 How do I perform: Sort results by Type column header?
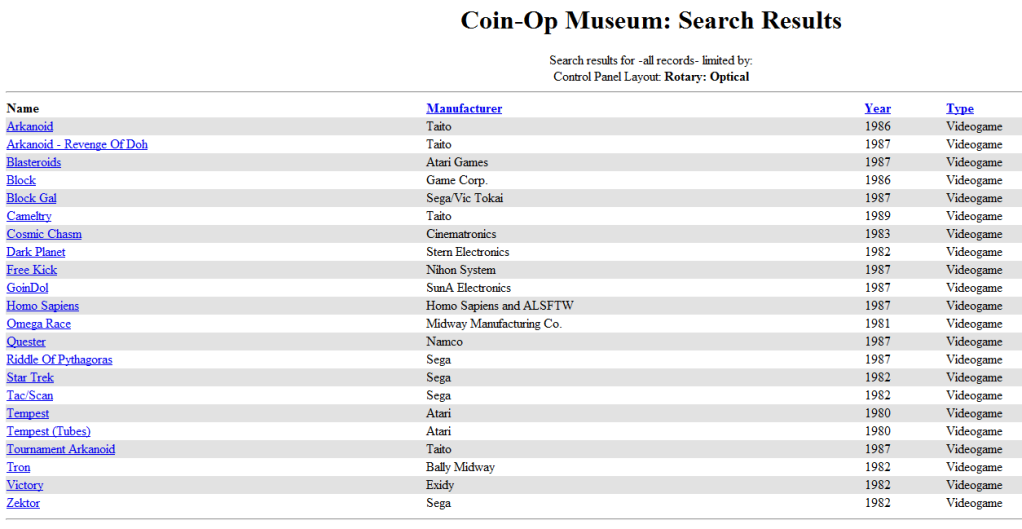click(x=959, y=109)
